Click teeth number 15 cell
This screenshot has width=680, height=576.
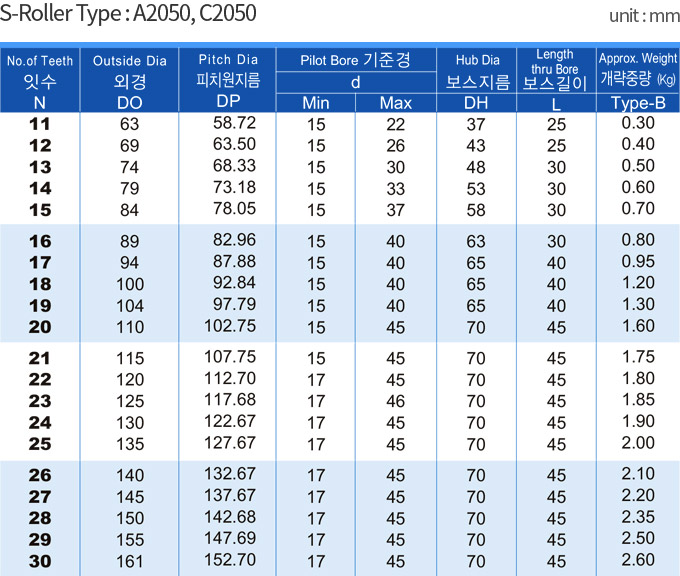pos(40,210)
